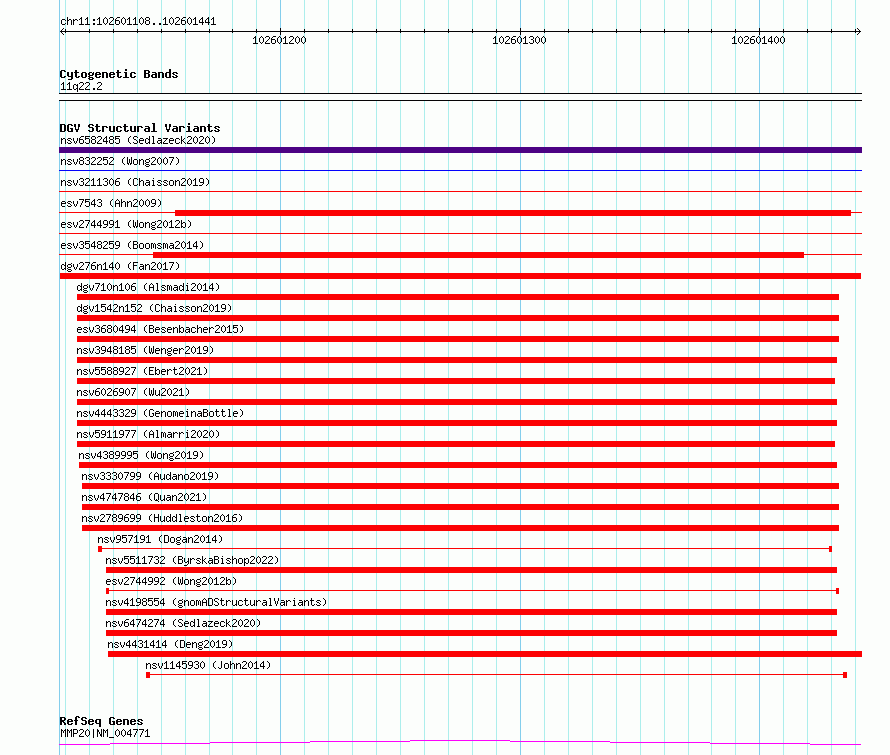Click esv2744992 (Wong2012b) label
This screenshot has width=890, height=755.
tap(171, 581)
